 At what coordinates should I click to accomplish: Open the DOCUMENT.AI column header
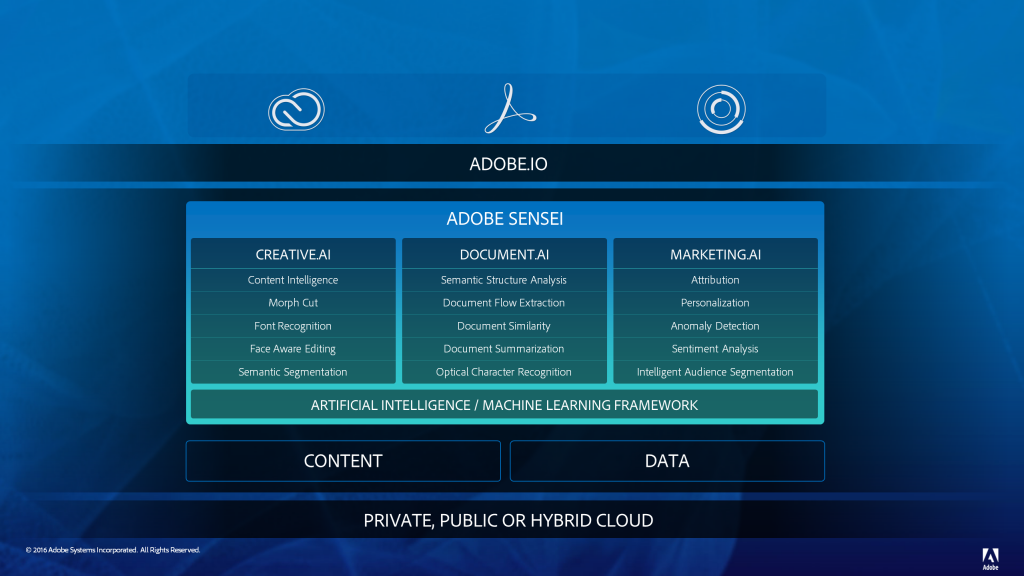pos(504,254)
